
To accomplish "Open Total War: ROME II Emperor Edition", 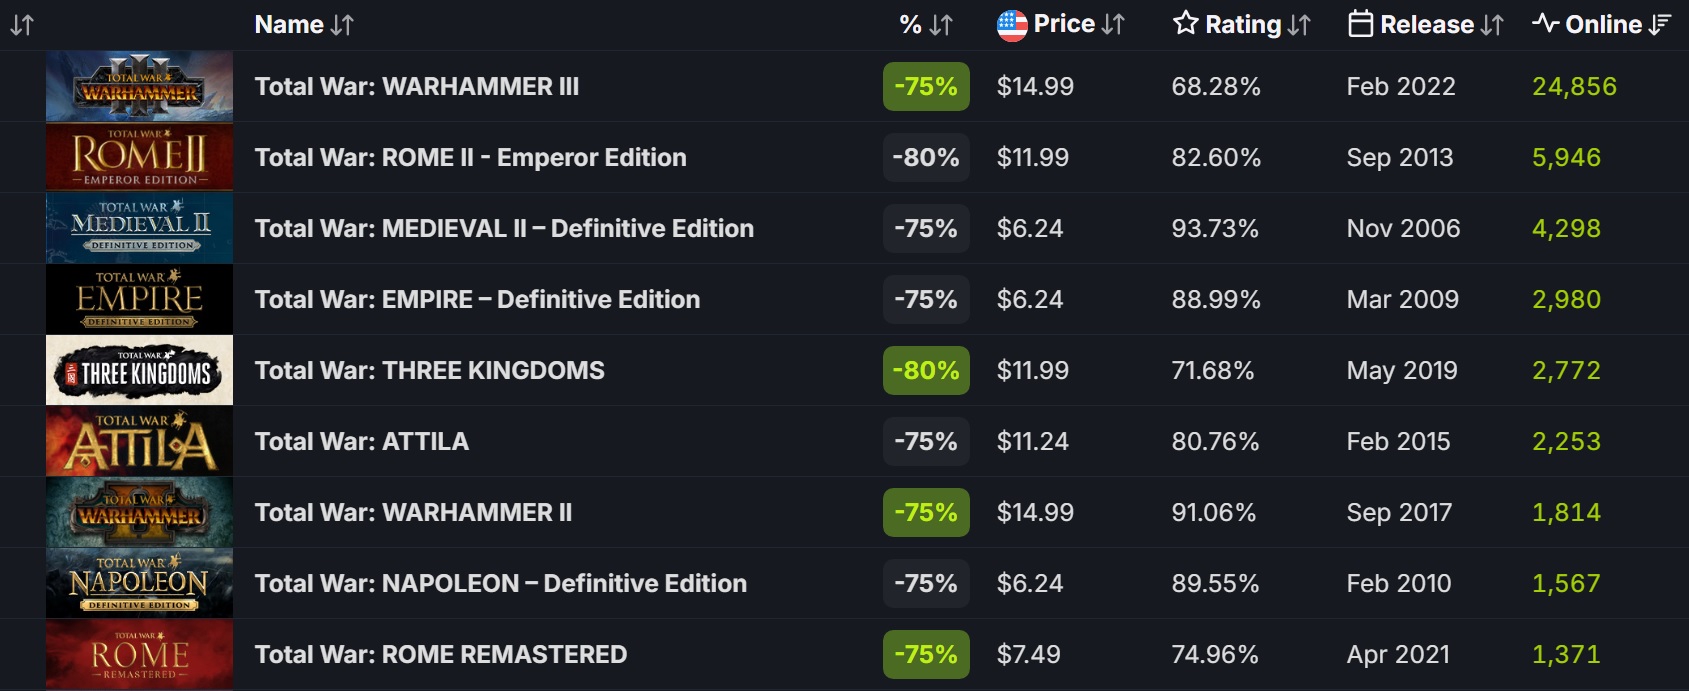I will [x=470, y=158].
